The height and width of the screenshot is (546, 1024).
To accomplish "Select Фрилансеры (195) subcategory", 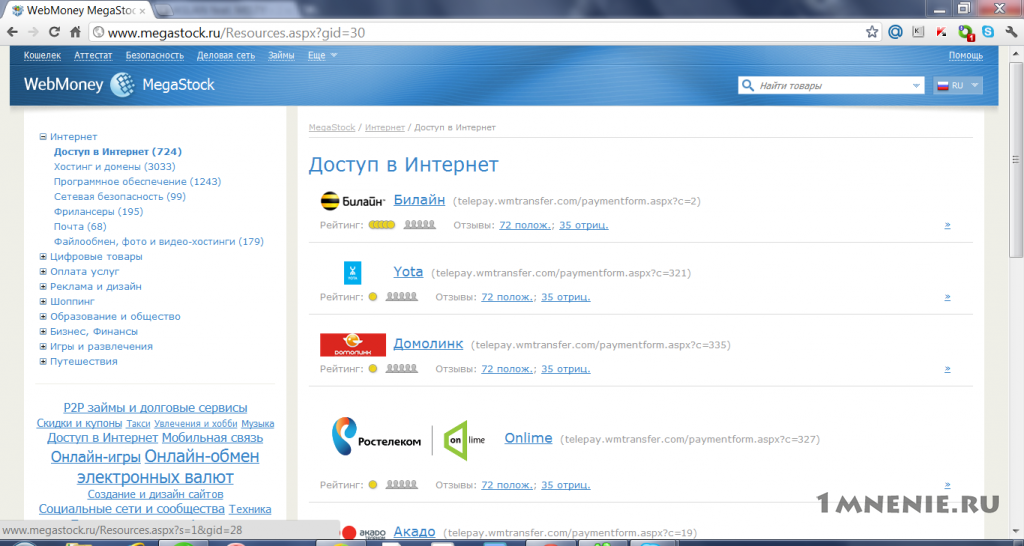I will pyautogui.click(x=99, y=212).
